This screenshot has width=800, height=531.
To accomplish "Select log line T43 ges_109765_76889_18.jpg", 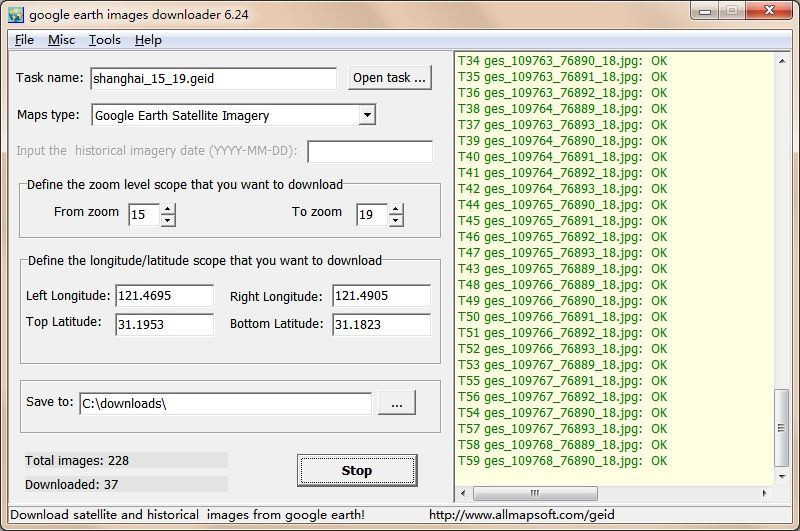I will click(x=562, y=269).
